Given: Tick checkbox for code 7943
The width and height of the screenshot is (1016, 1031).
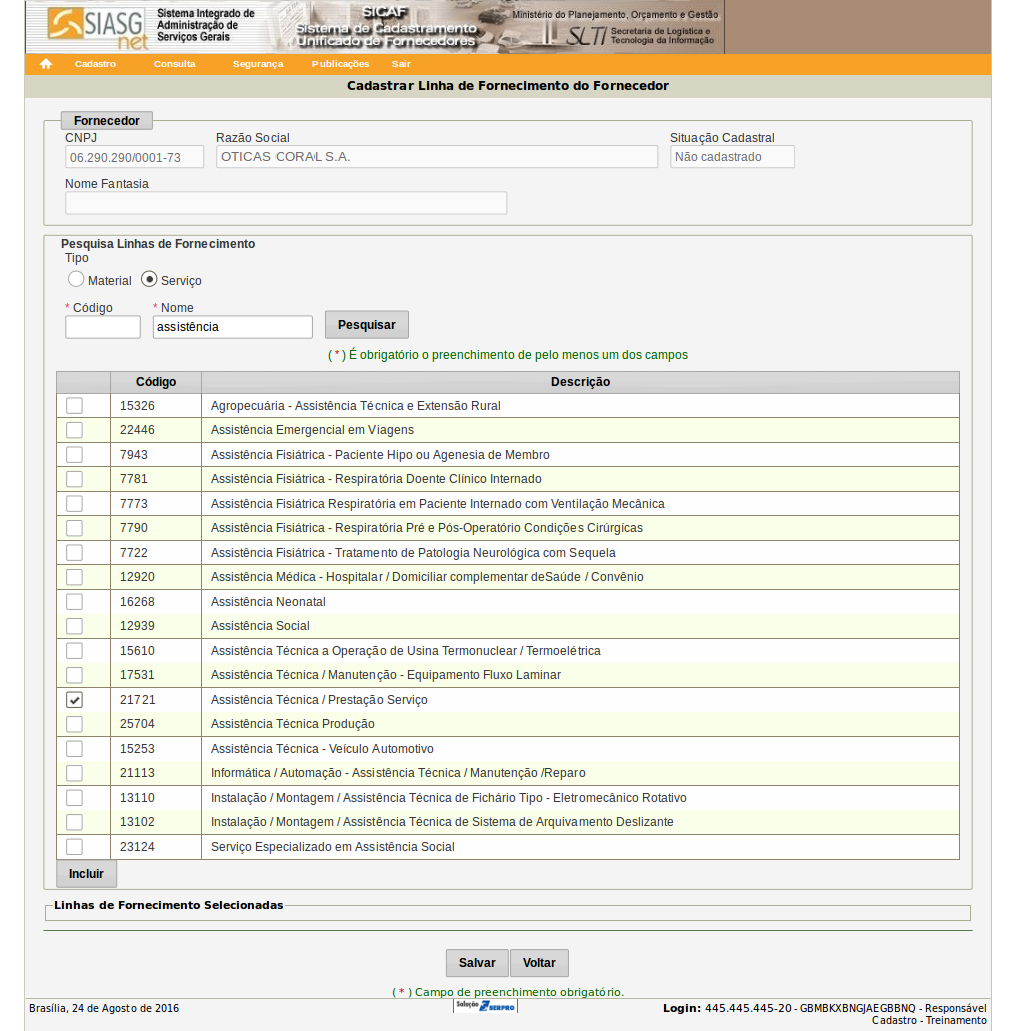Looking at the screenshot, I should pos(74,454).
